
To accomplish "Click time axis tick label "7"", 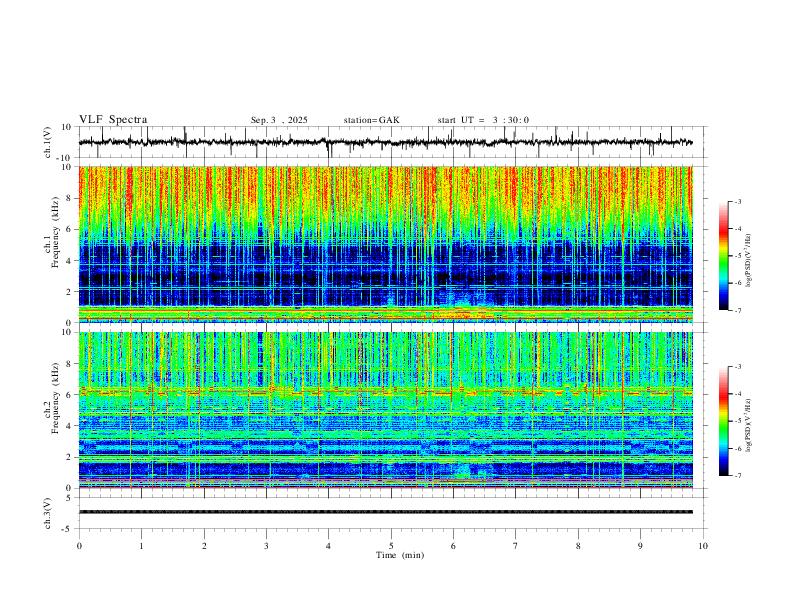I will coord(516,546).
